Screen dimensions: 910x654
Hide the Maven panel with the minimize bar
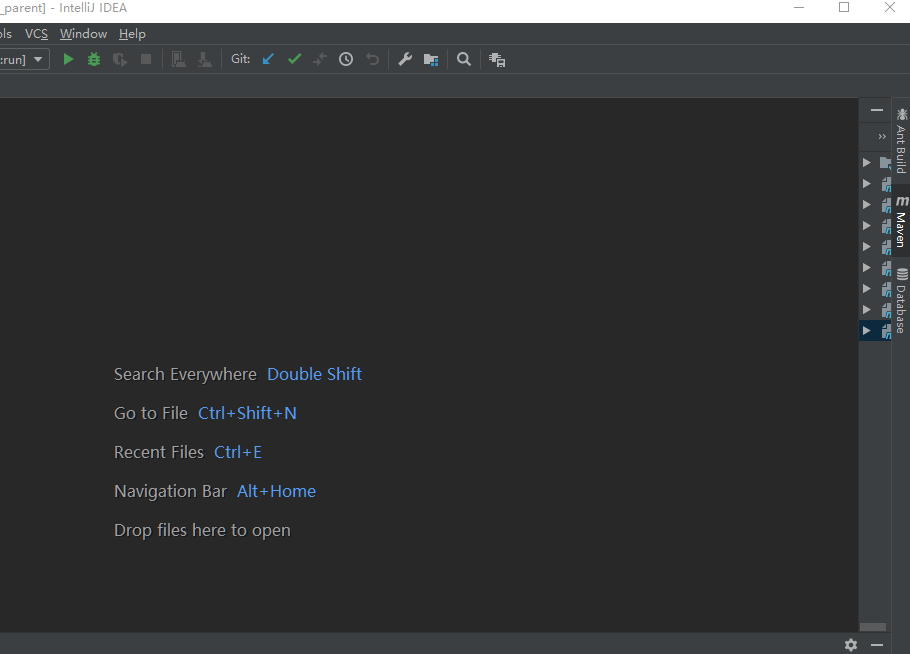875,110
